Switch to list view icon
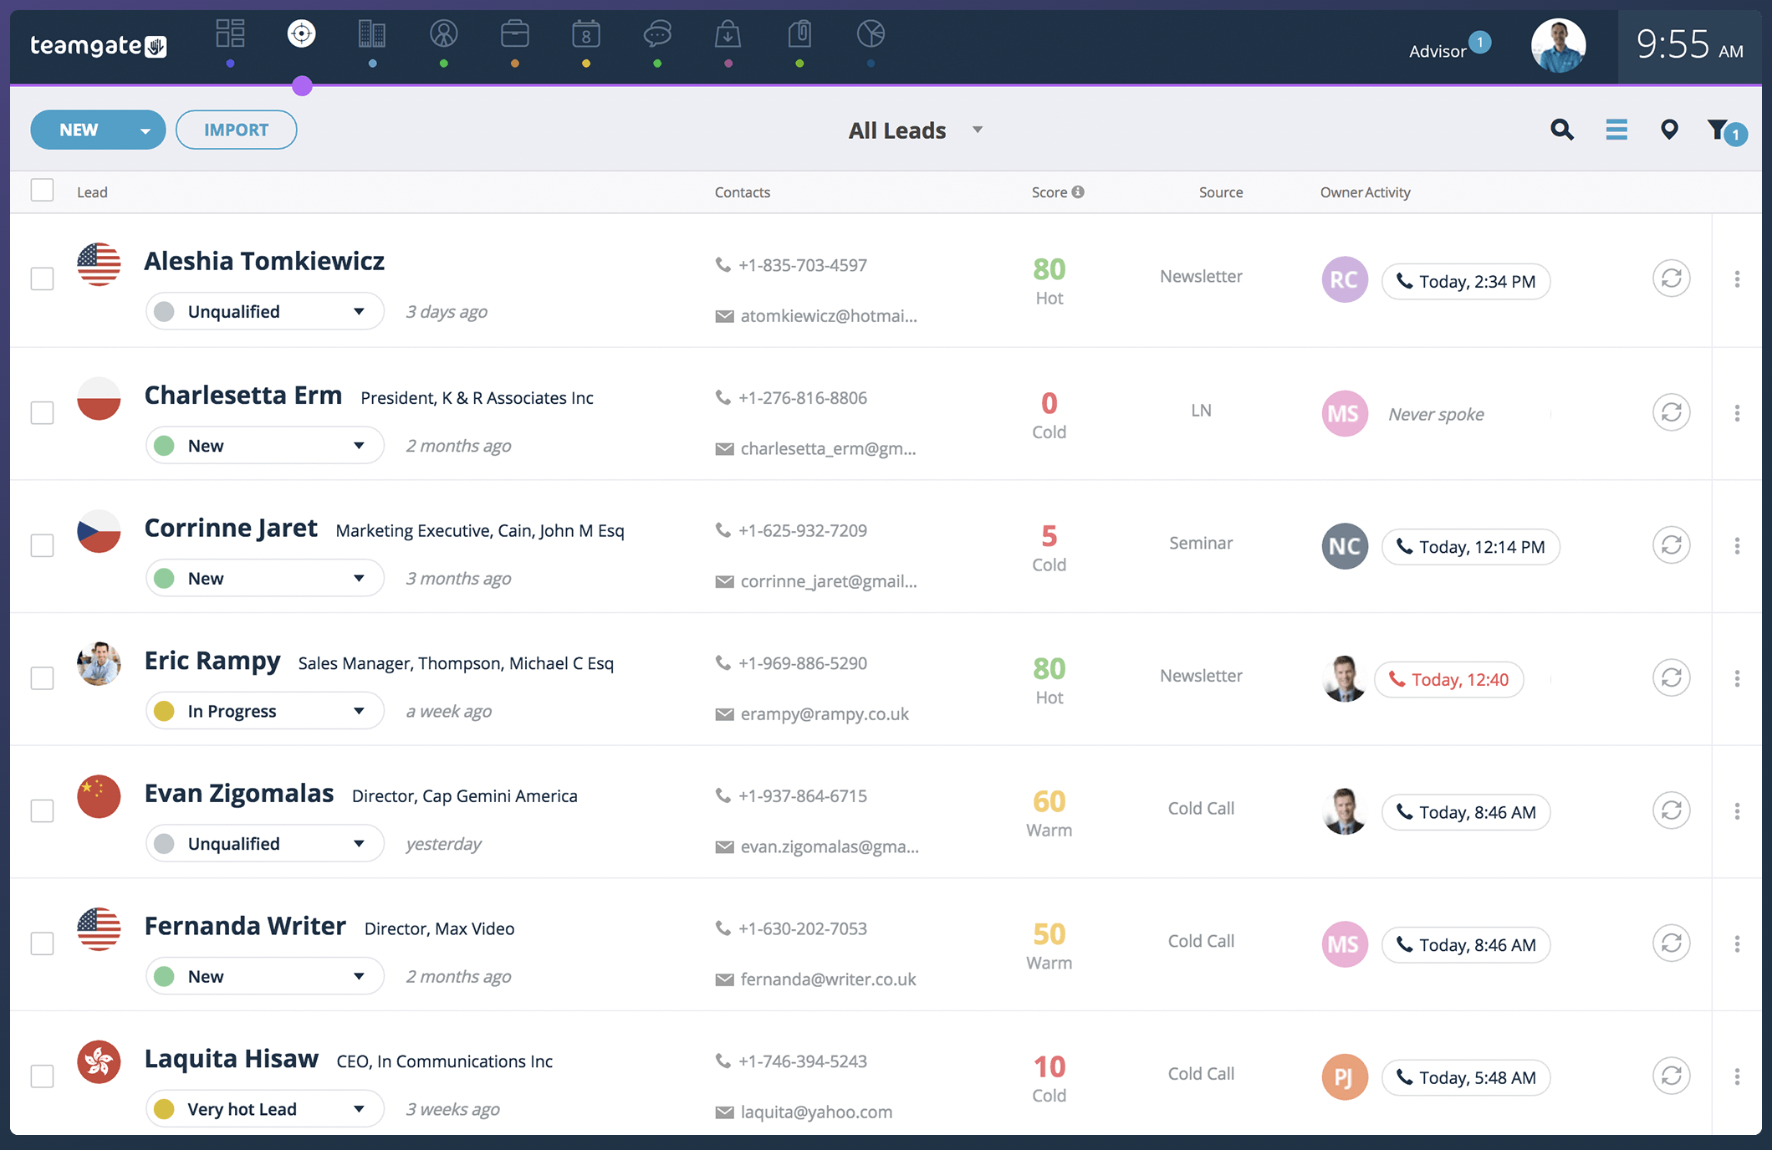 coord(1616,129)
